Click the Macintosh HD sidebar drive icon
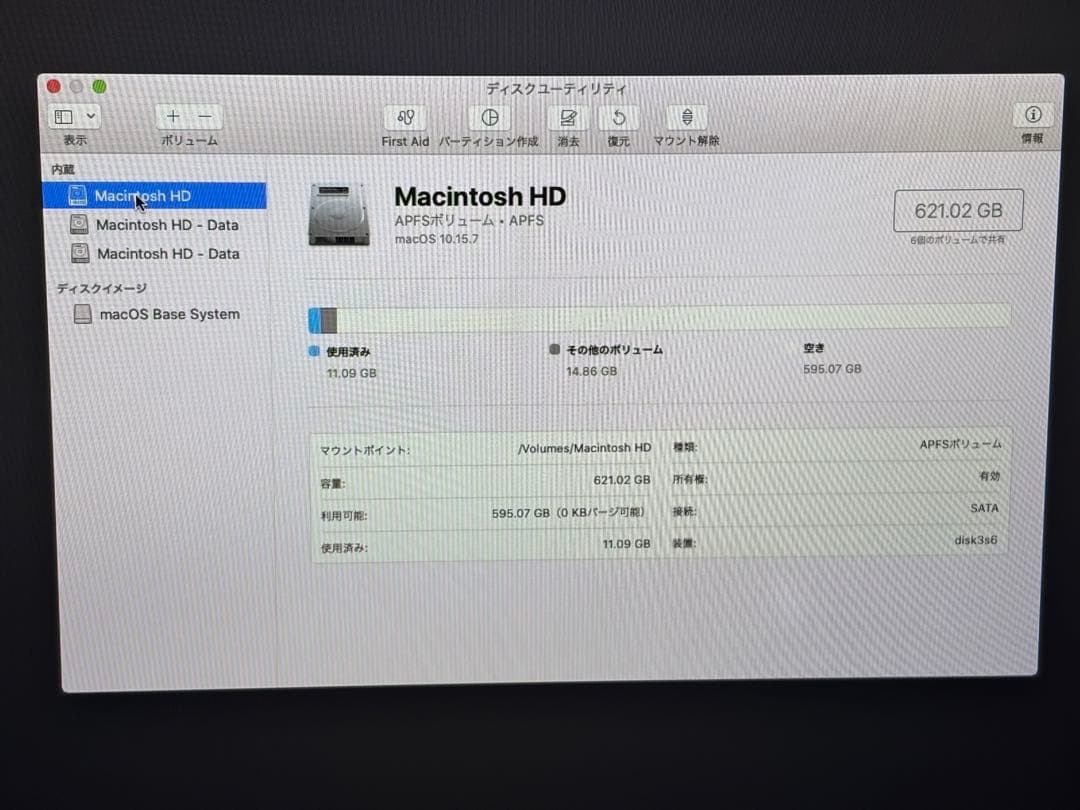This screenshot has width=1080, height=810. point(78,196)
